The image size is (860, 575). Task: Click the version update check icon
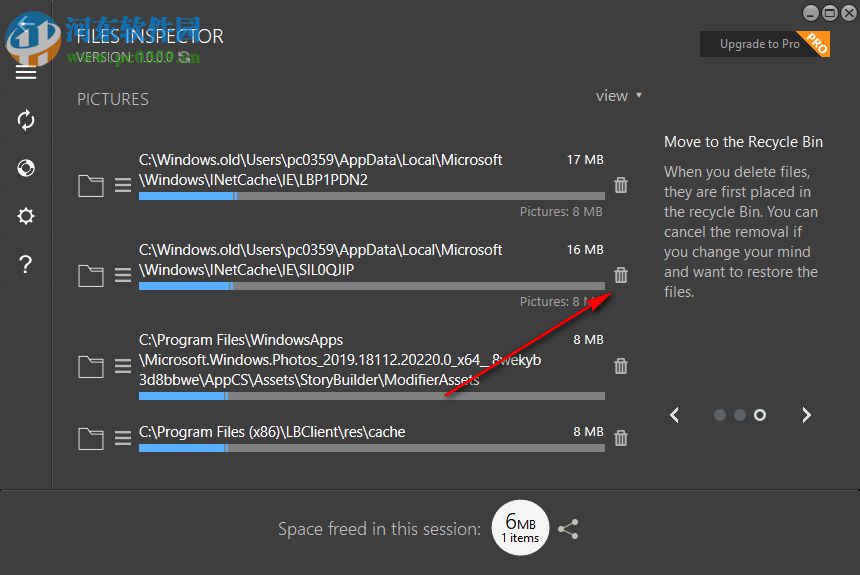pyautogui.click(x=185, y=57)
